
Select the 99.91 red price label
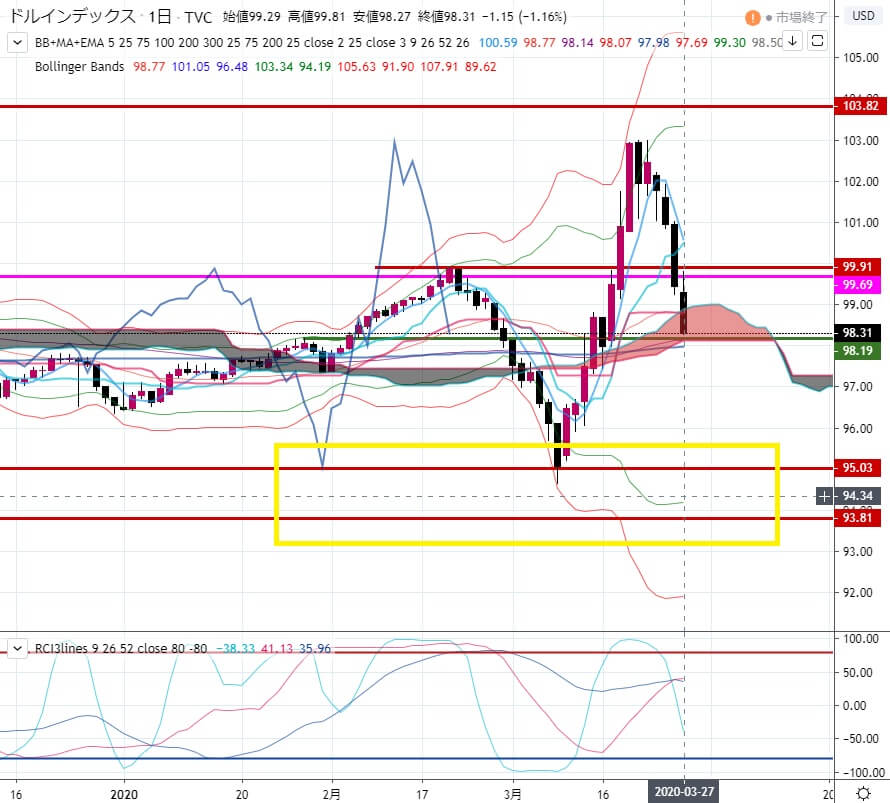click(857, 267)
